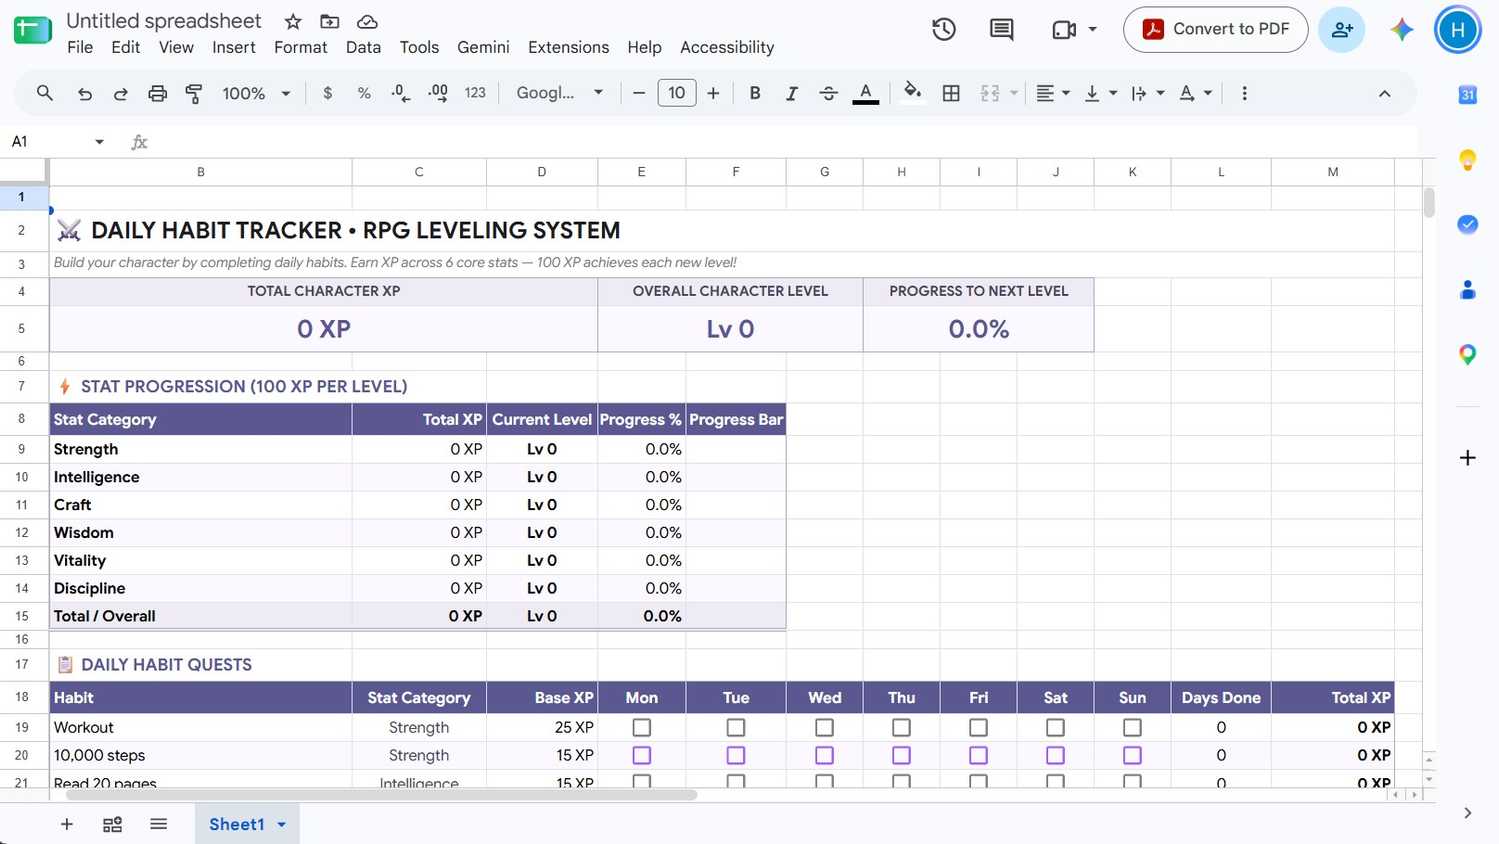Undo the last action
The image size is (1499, 844).
(x=85, y=93)
